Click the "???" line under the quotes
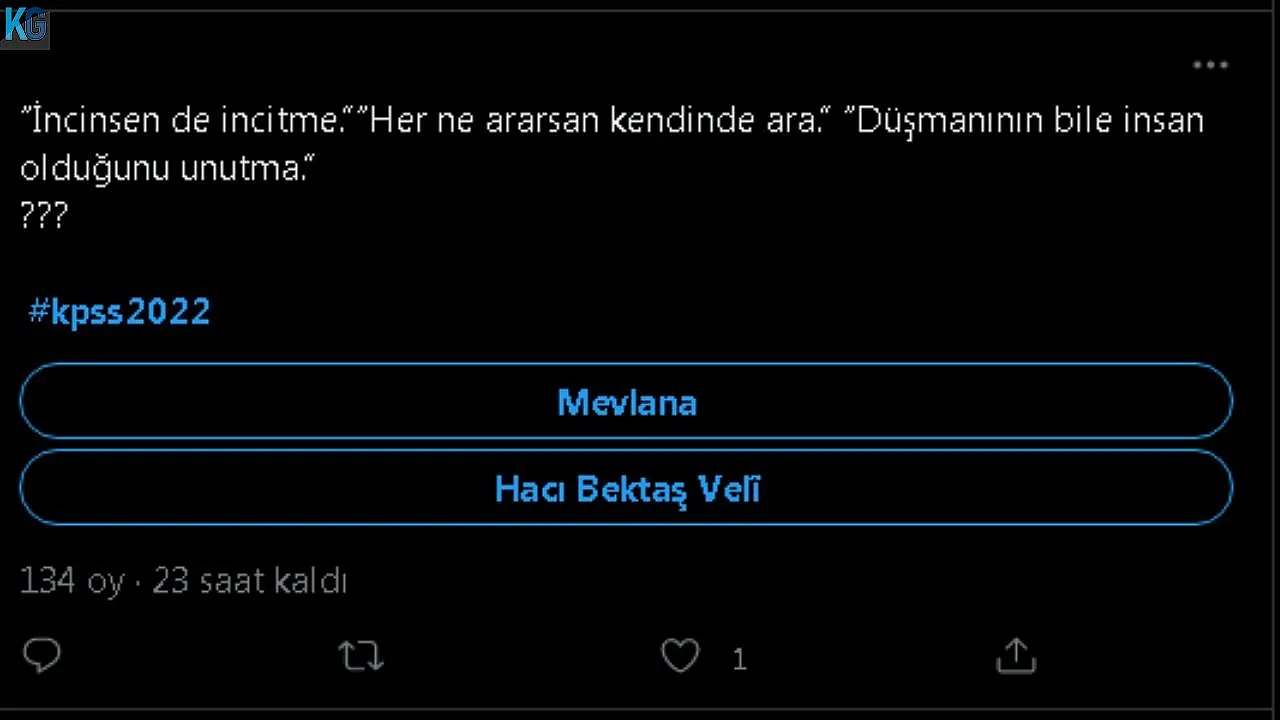1280x720 pixels. [x=43, y=216]
